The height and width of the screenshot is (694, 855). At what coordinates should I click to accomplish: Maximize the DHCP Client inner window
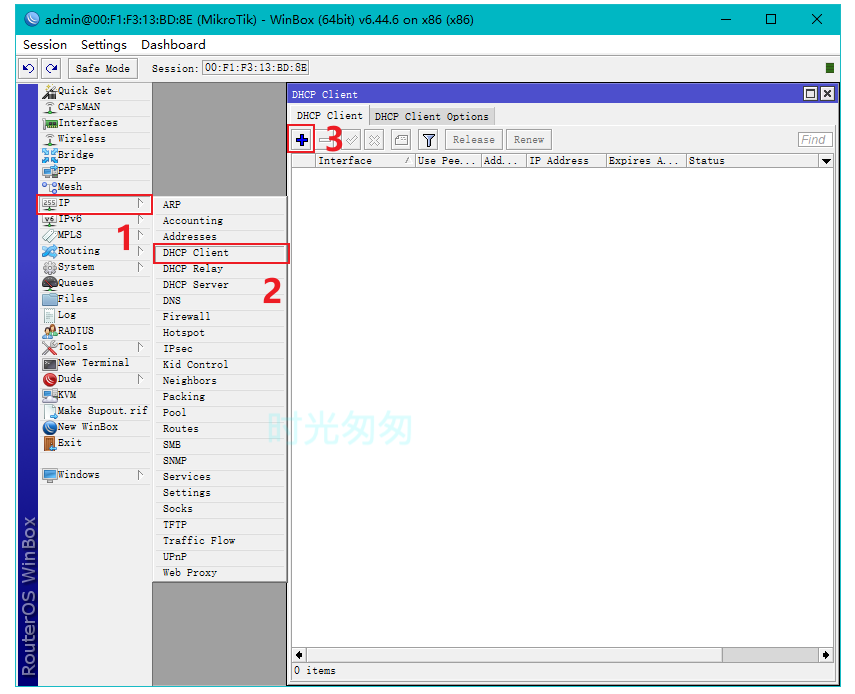[x=811, y=94]
